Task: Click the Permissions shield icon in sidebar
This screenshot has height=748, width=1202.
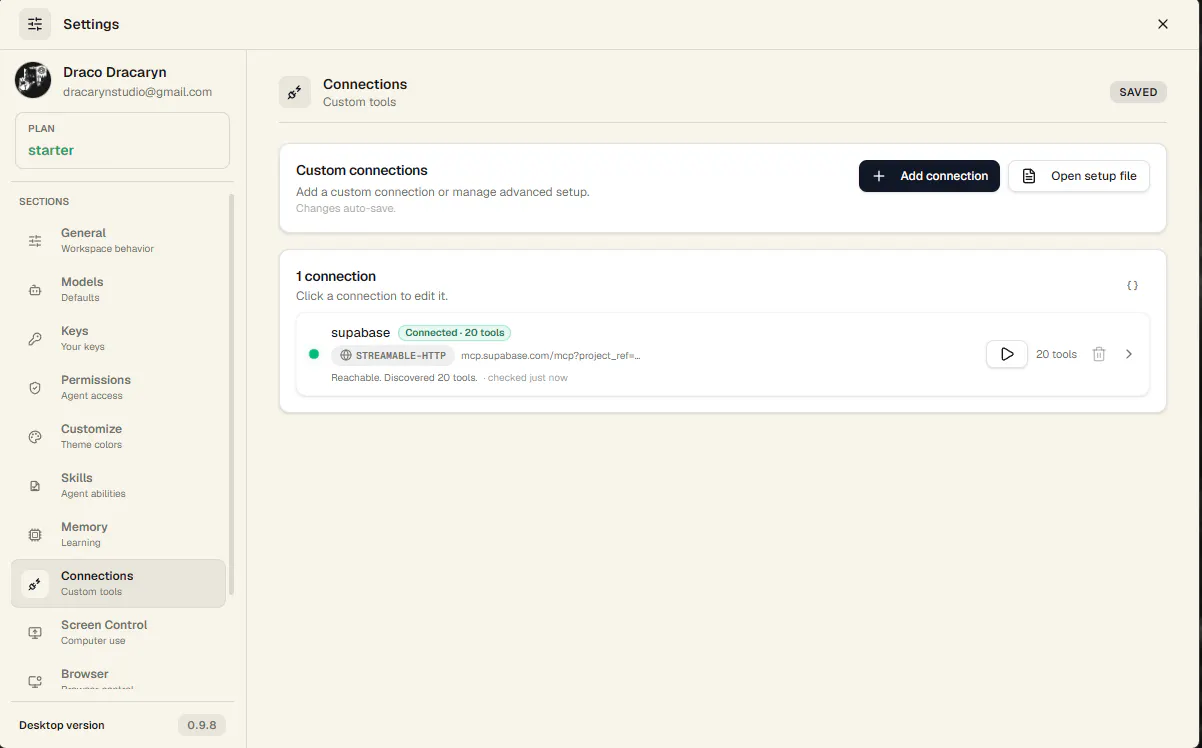Action: [35, 387]
